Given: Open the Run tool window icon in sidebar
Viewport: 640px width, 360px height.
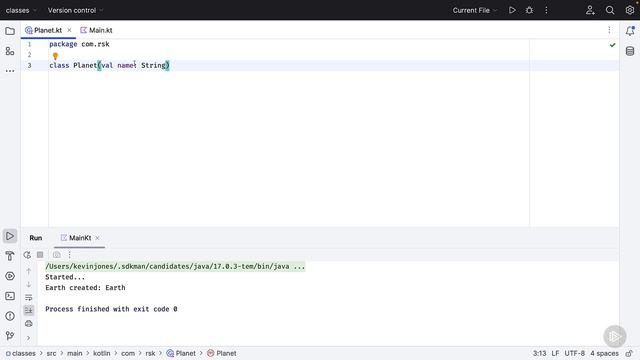Looking at the screenshot, I should point(10,236).
